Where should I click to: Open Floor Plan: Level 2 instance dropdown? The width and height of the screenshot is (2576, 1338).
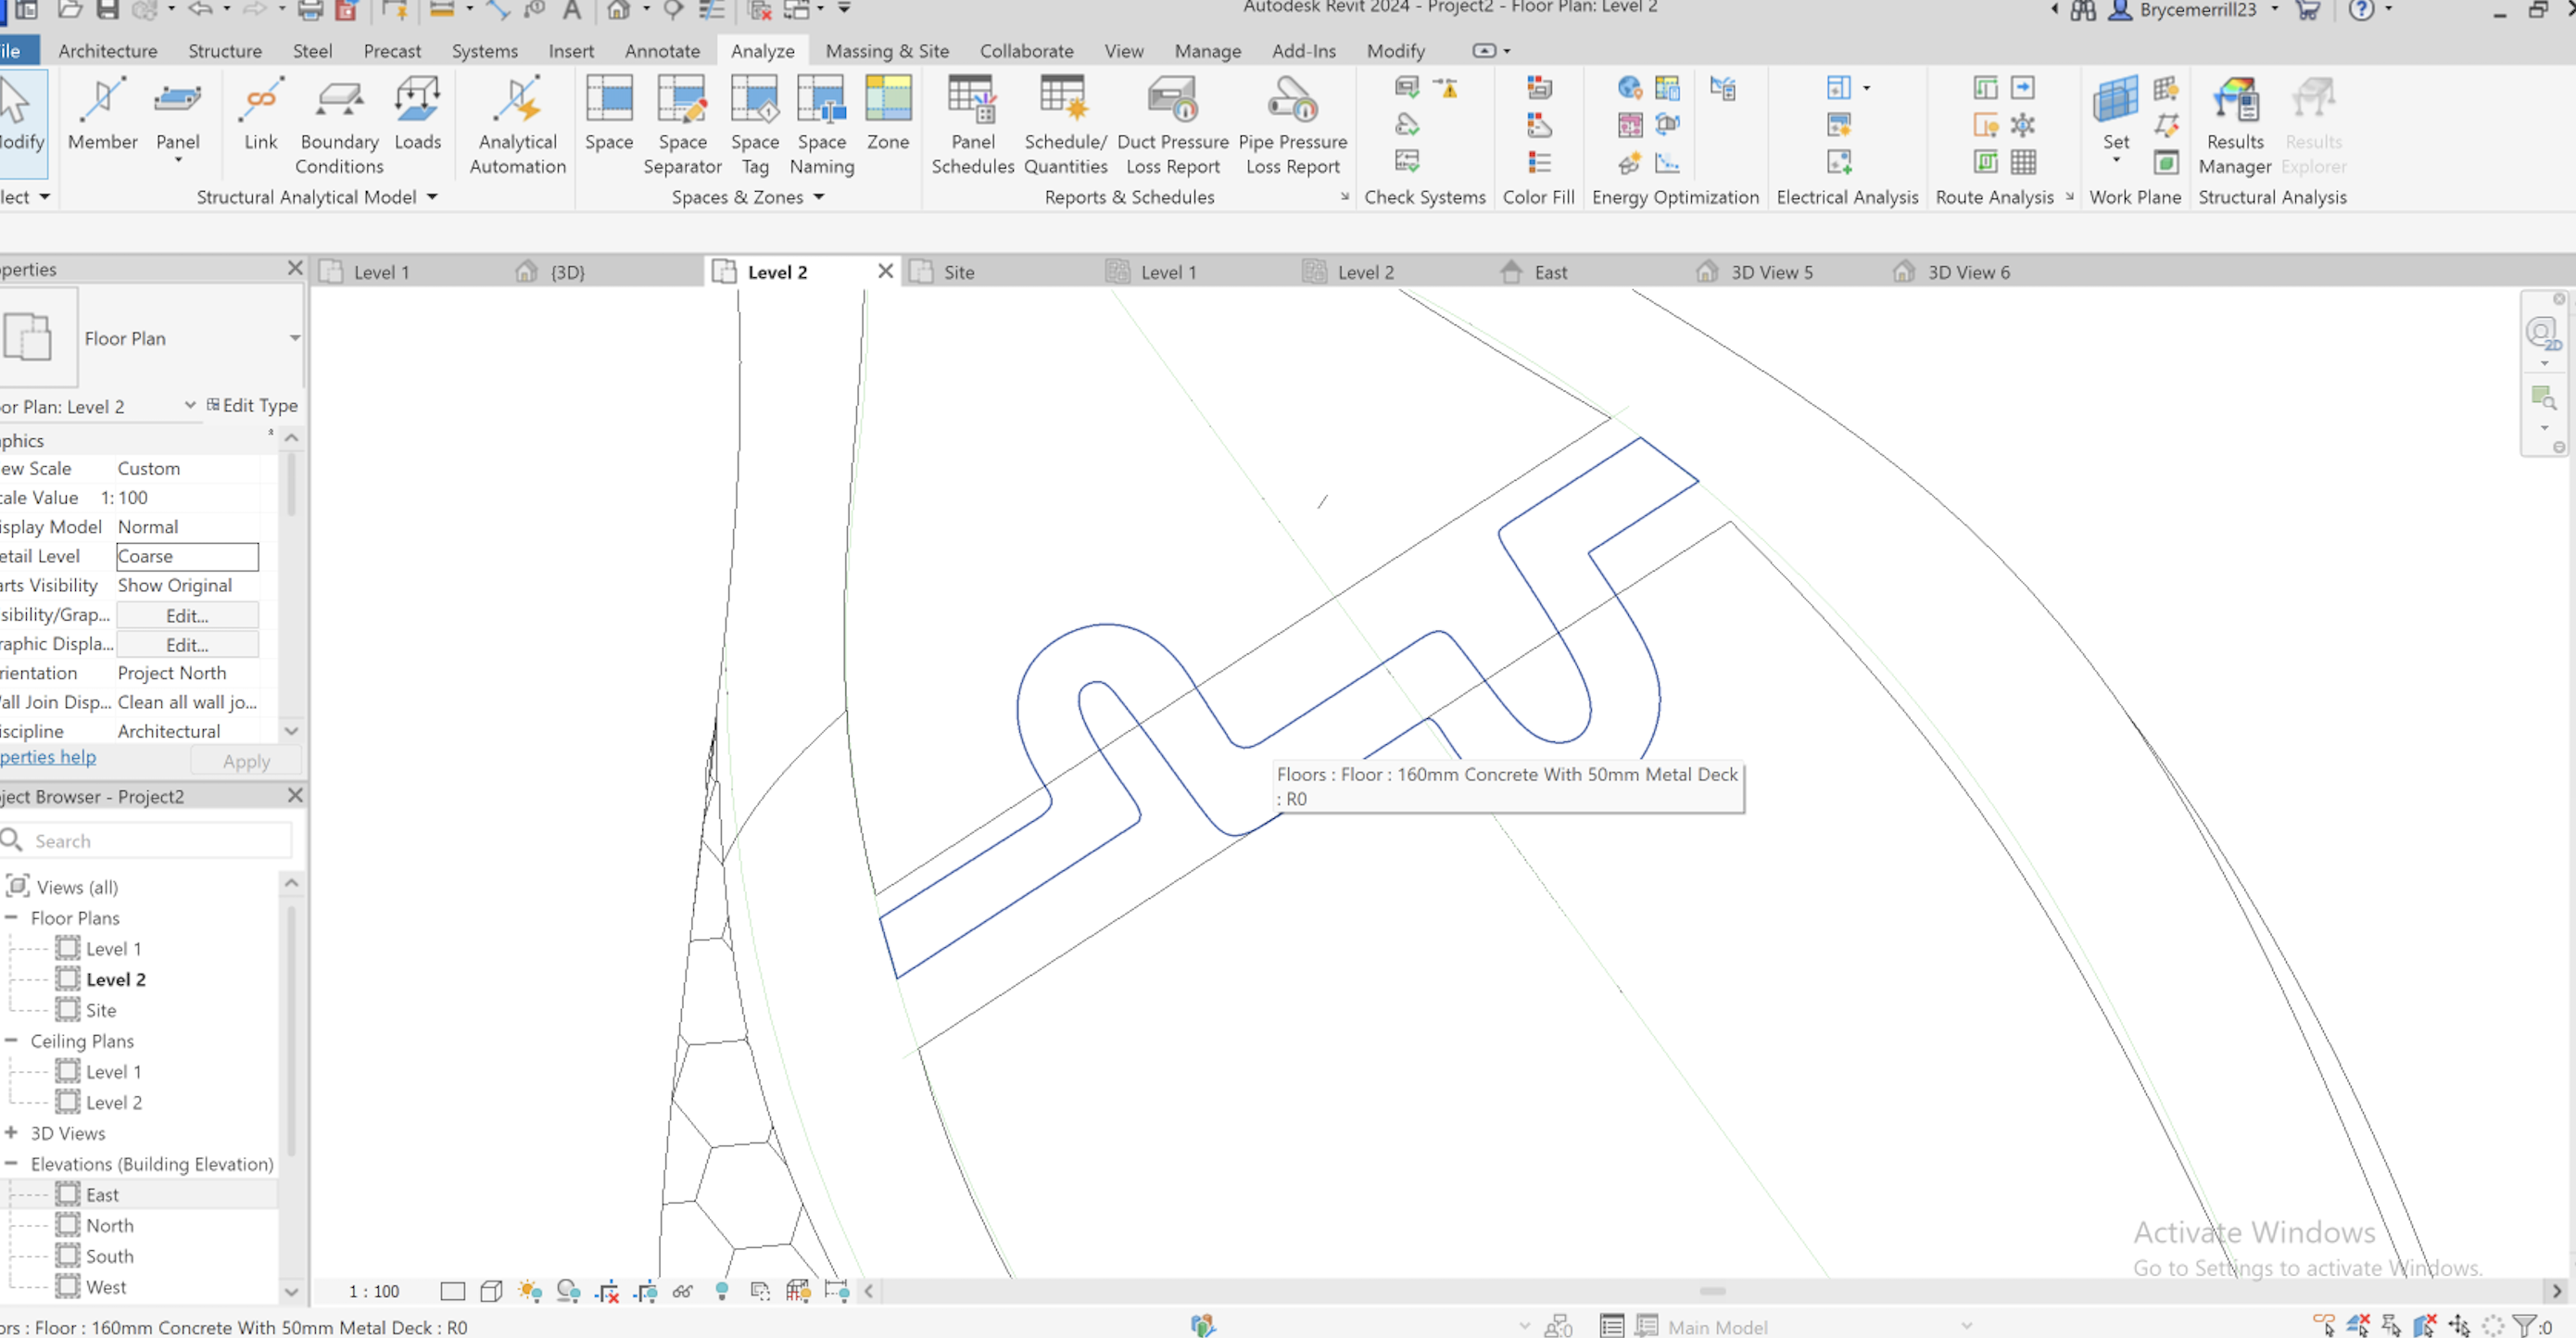(190, 405)
